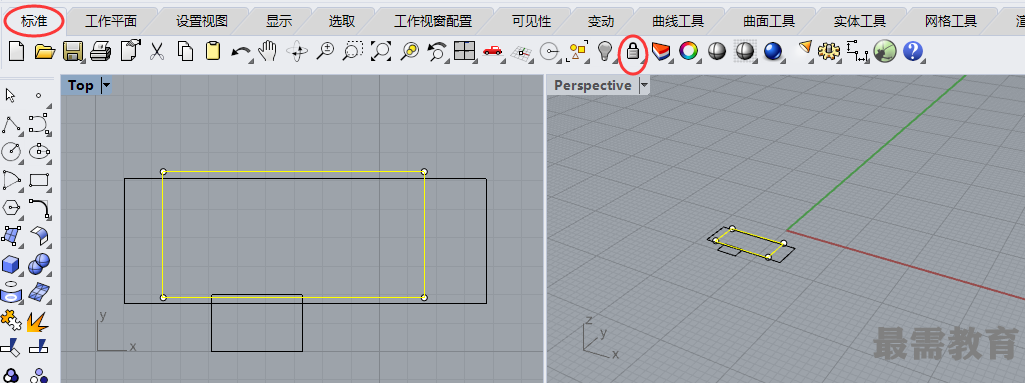The width and height of the screenshot is (1025, 383).
Task: Click the rendered viewport sphere with grid
Action: tap(745, 51)
